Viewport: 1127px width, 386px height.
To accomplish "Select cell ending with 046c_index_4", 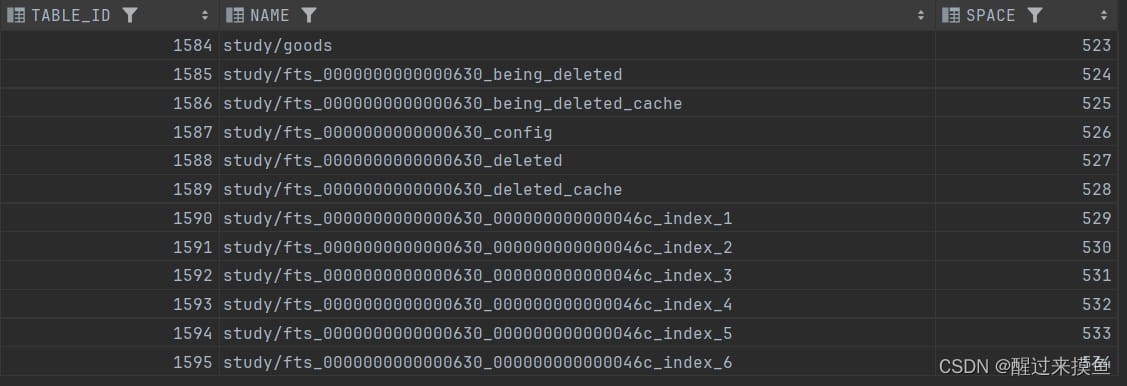I will pos(576,305).
